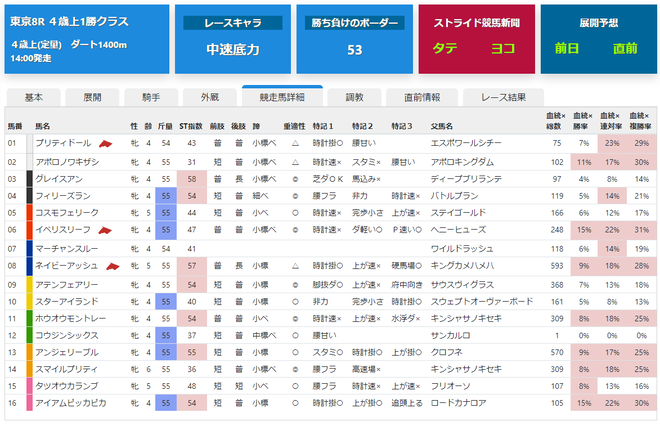Click タテ in ストライド競馬新聞 panel

pos(445,48)
